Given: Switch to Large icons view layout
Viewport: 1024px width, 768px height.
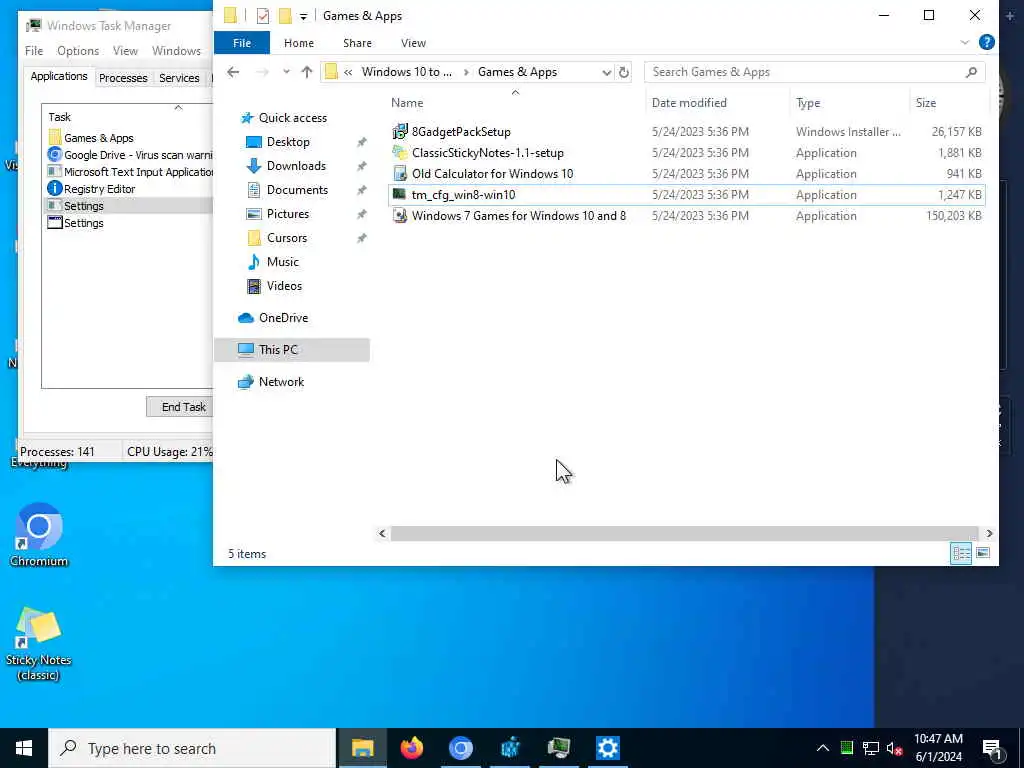Looking at the screenshot, I should tap(983, 553).
